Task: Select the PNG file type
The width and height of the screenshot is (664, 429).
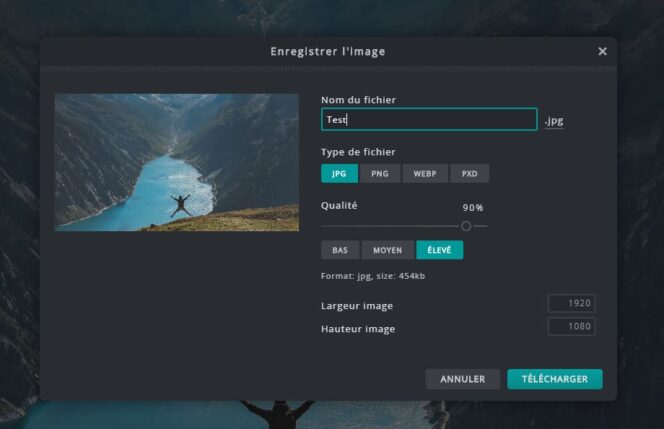Action: click(x=380, y=174)
